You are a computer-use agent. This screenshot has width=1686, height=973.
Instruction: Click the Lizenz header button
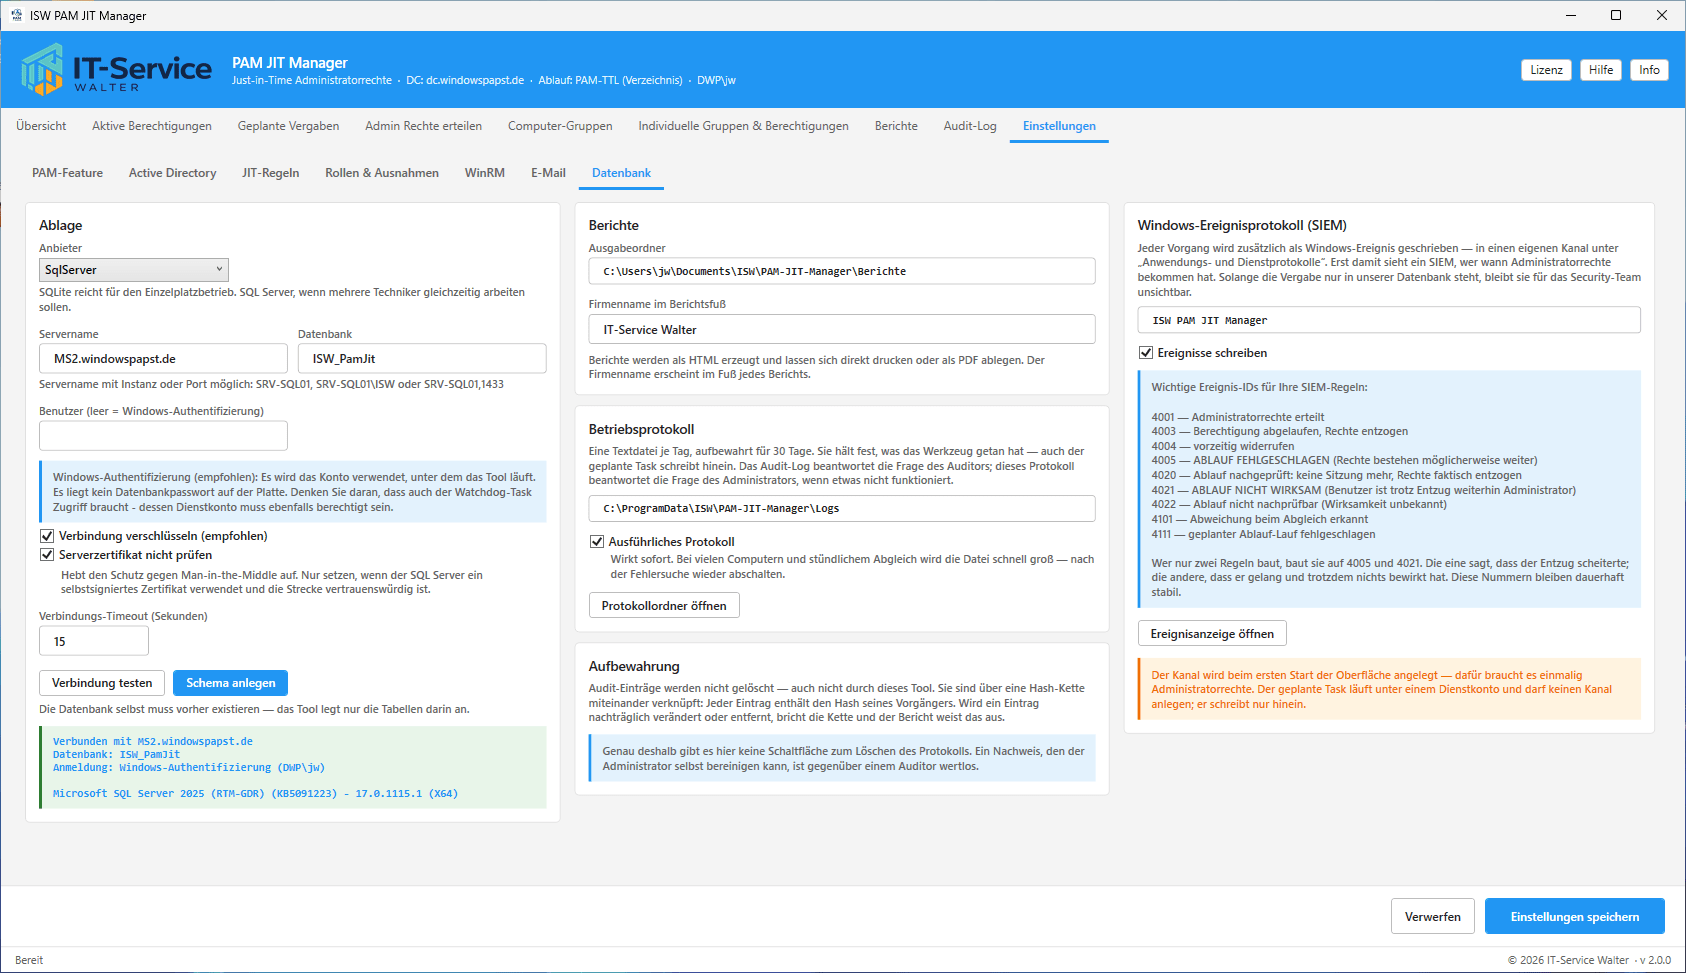(1546, 70)
